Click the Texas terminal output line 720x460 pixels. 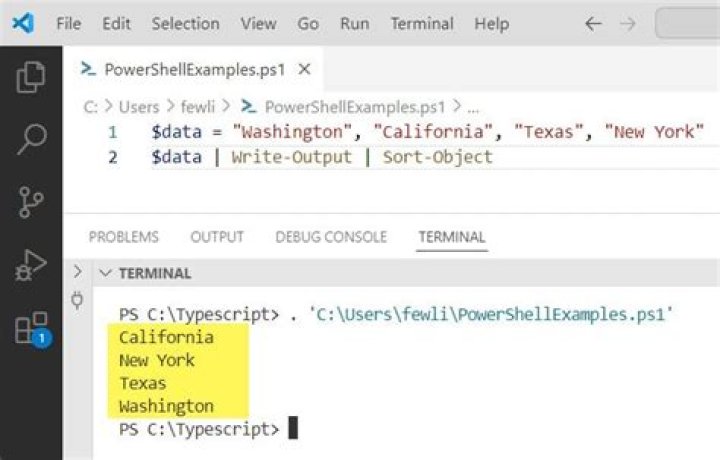click(143, 383)
